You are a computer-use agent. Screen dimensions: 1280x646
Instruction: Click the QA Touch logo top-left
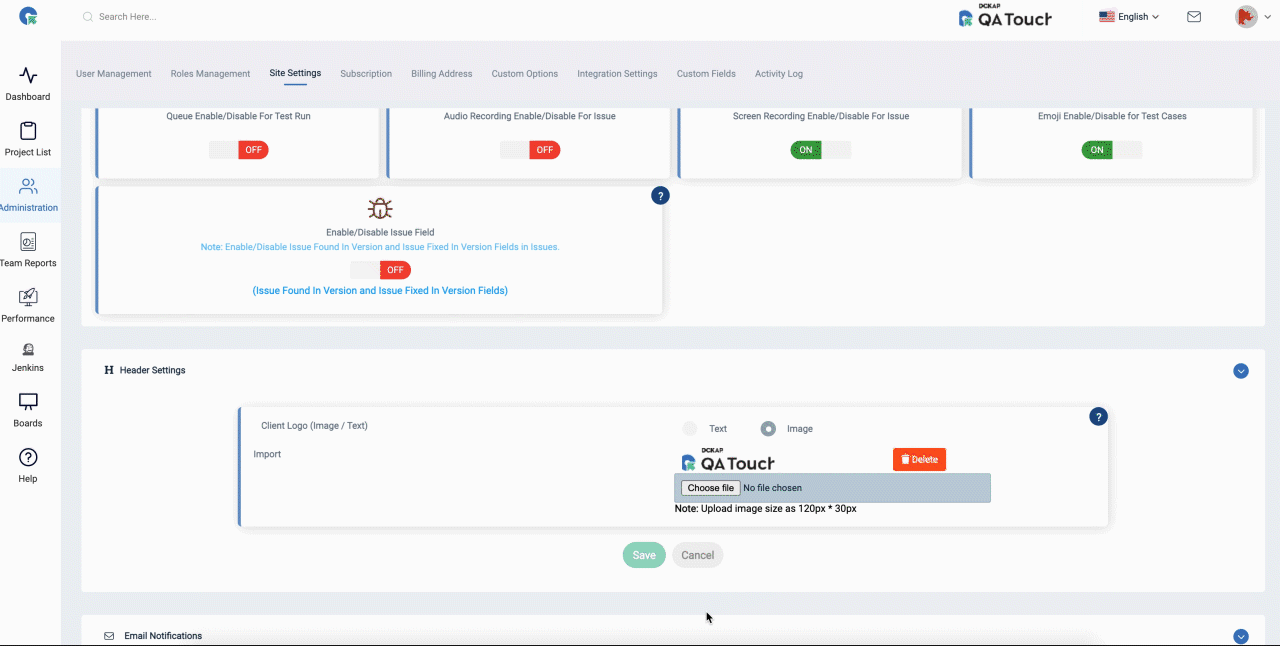(x=29, y=16)
